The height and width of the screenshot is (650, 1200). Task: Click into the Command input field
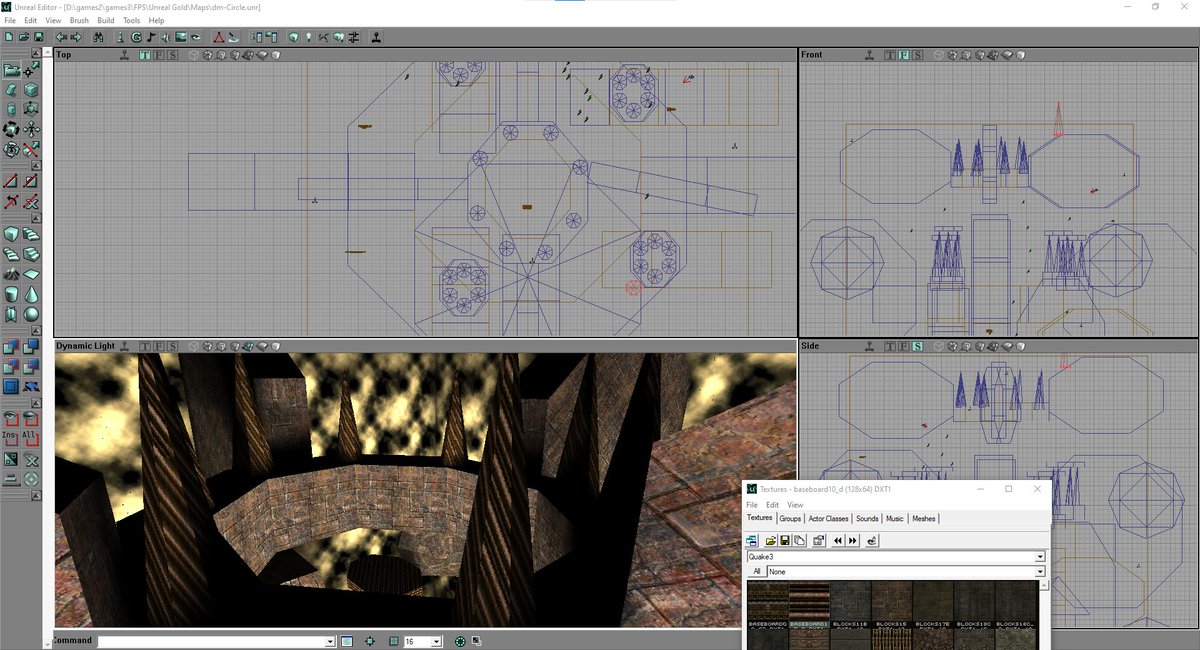click(211, 641)
